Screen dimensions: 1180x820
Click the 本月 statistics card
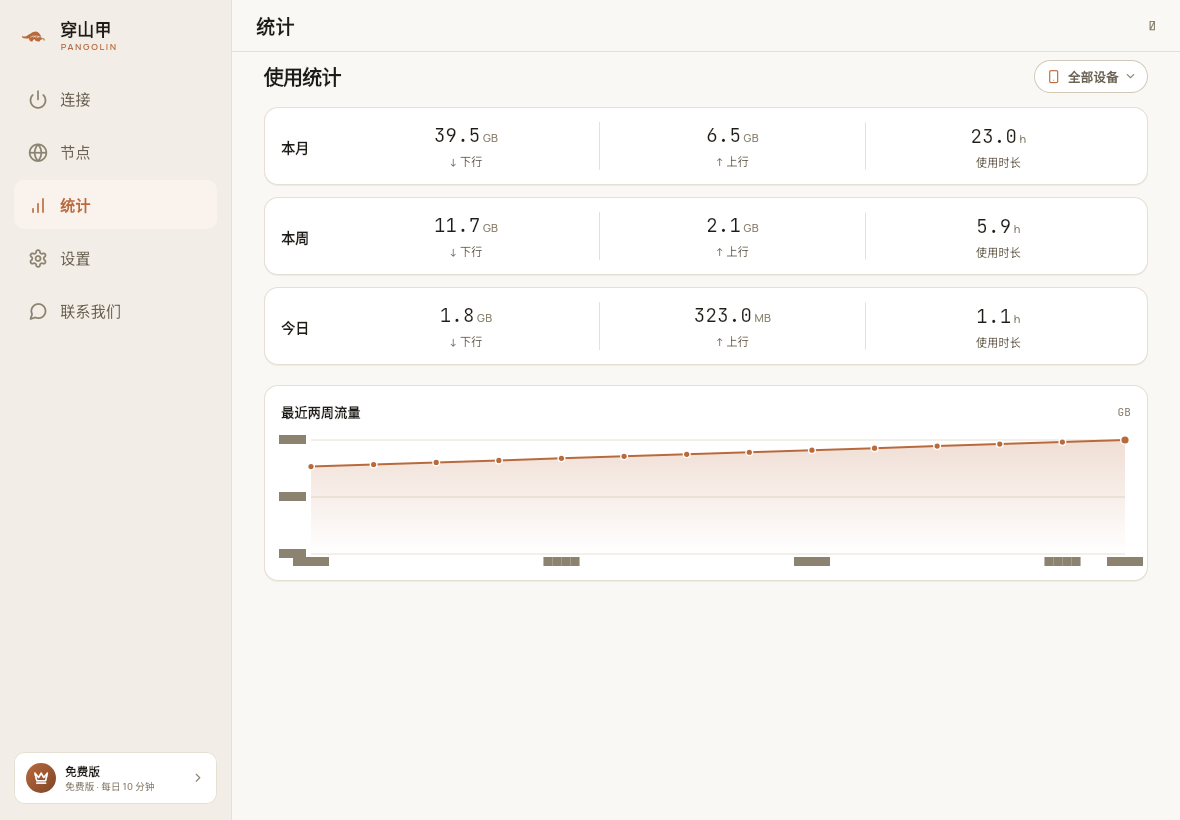click(706, 146)
